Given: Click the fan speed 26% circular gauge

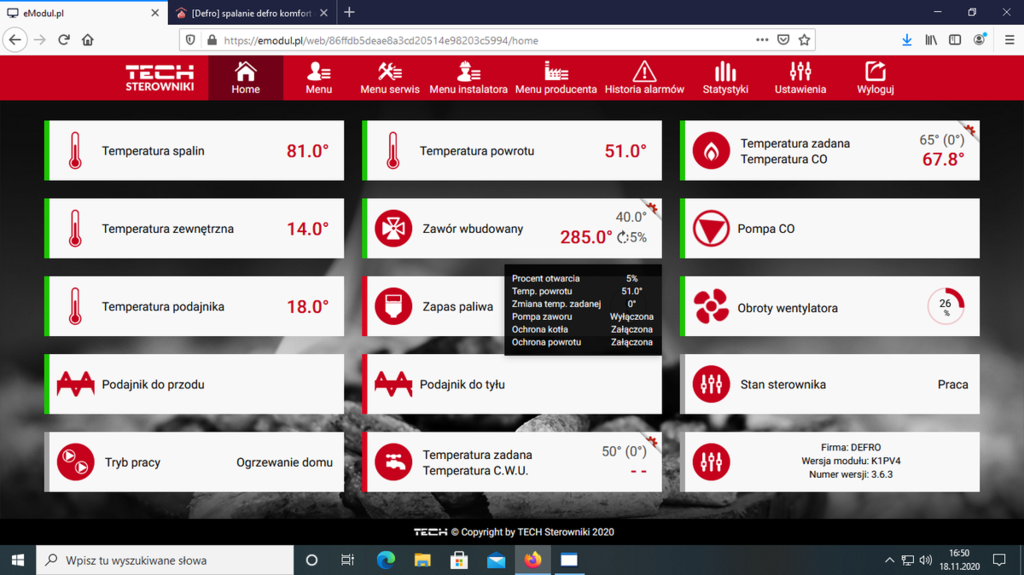Looking at the screenshot, I should tap(945, 306).
